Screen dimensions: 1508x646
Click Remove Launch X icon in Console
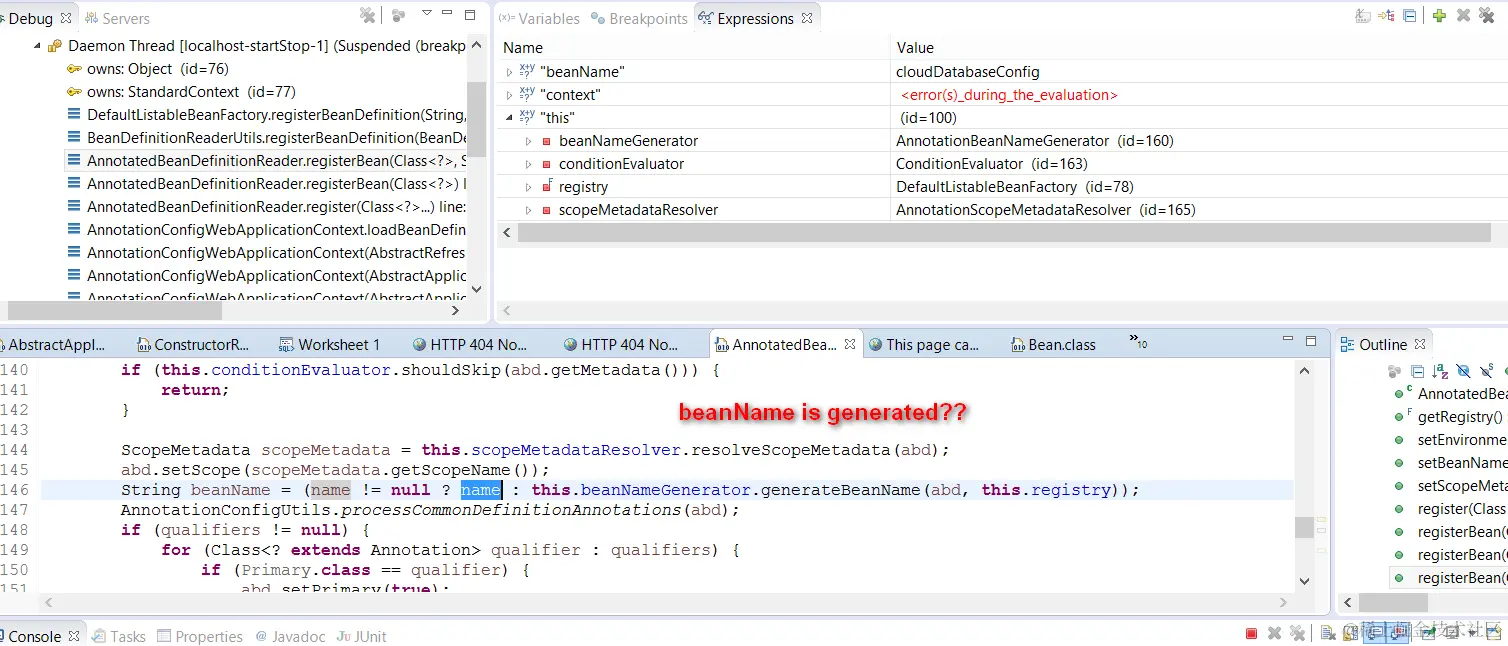pos(1274,633)
